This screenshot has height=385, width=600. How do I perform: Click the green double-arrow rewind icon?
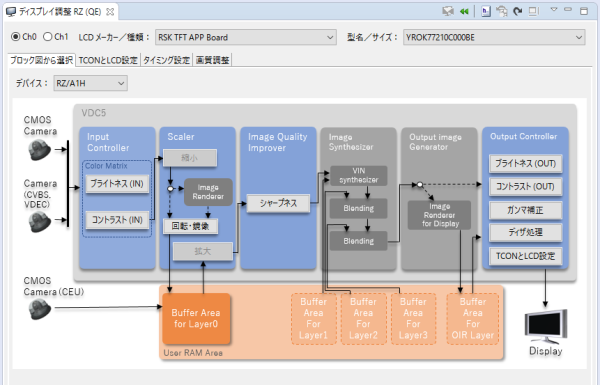click(464, 11)
